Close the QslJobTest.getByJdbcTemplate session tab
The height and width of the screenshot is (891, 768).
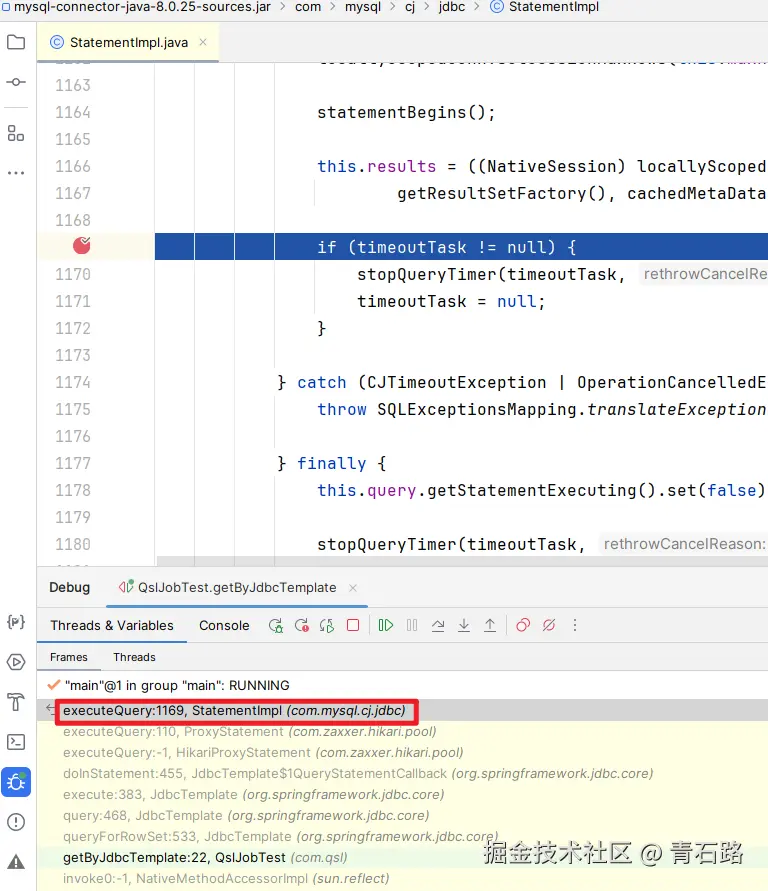tap(353, 588)
